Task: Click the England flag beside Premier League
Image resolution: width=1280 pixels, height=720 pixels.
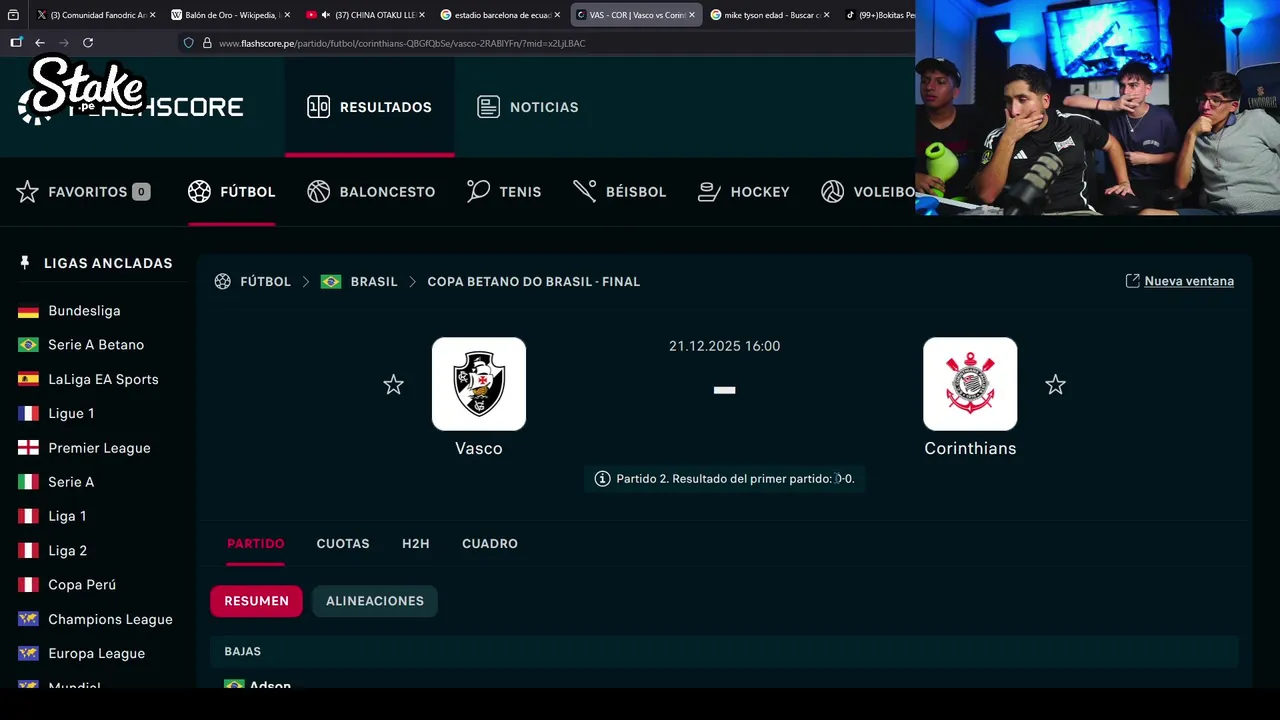Action: pyautogui.click(x=29, y=448)
